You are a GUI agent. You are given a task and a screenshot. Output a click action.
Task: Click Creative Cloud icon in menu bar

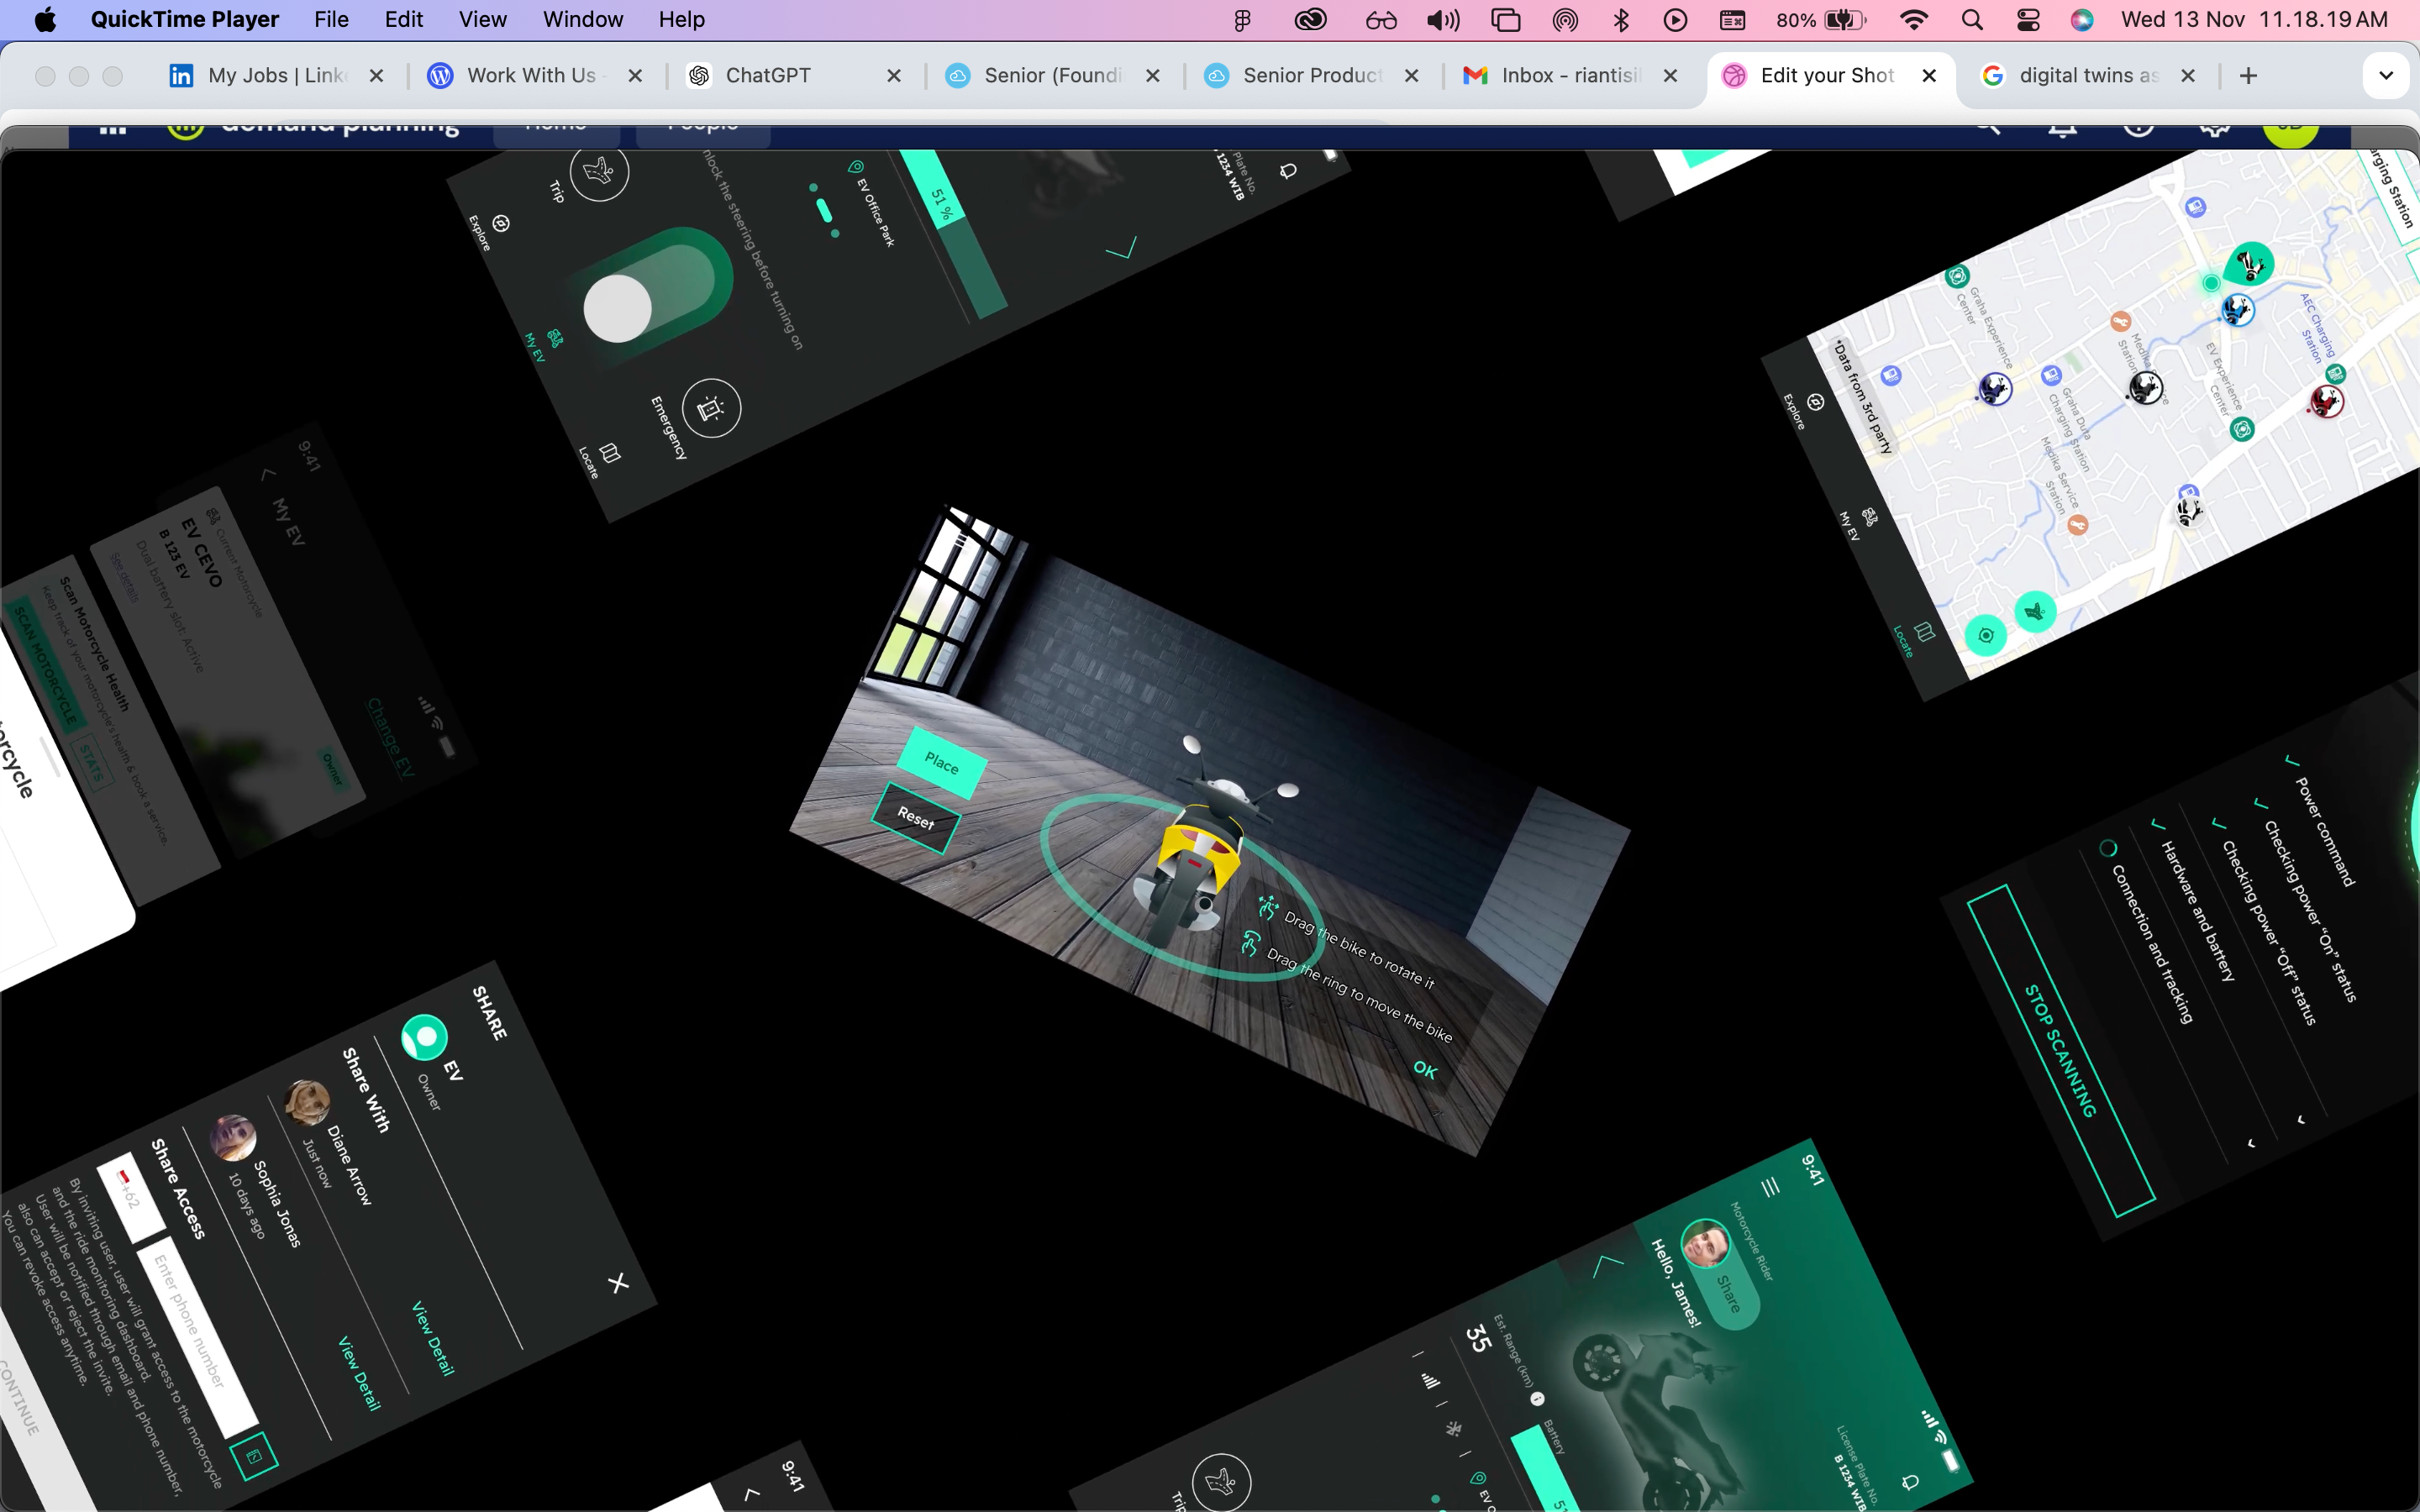coord(1310,20)
